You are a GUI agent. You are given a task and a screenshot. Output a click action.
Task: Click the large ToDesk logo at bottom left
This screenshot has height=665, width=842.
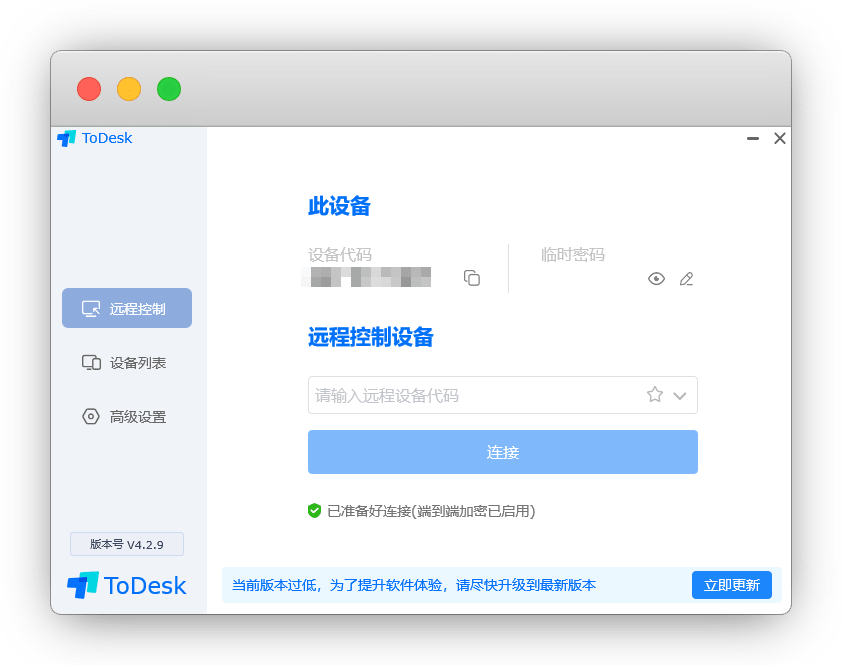[127, 585]
